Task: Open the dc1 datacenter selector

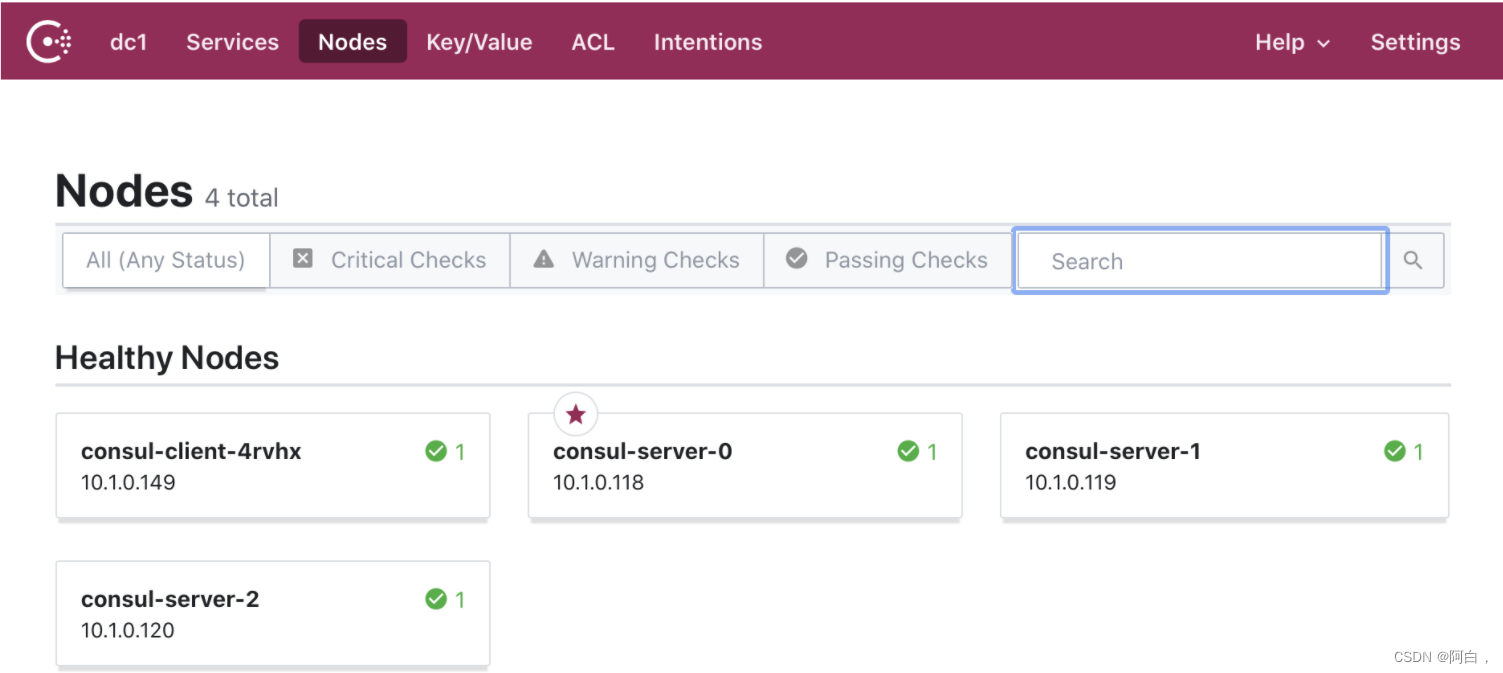Action: [x=128, y=42]
